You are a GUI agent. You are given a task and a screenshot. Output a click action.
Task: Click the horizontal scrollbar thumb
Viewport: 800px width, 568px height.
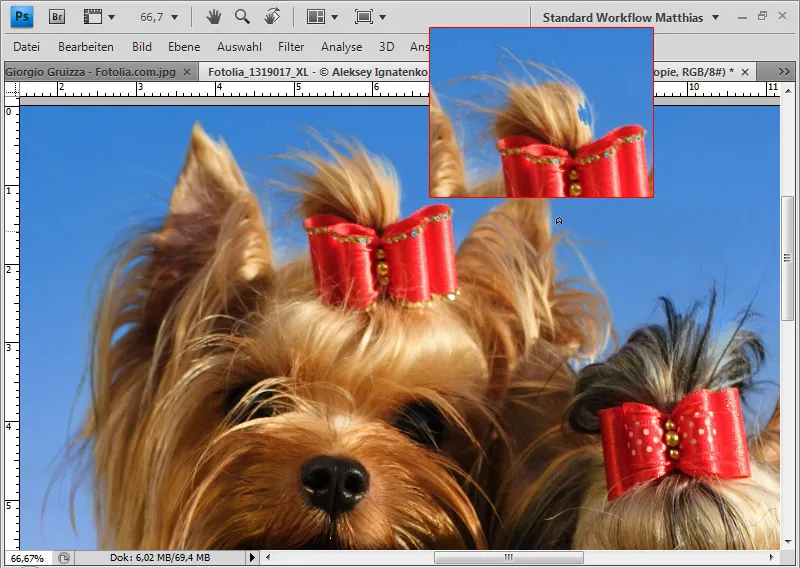(509, 557)
